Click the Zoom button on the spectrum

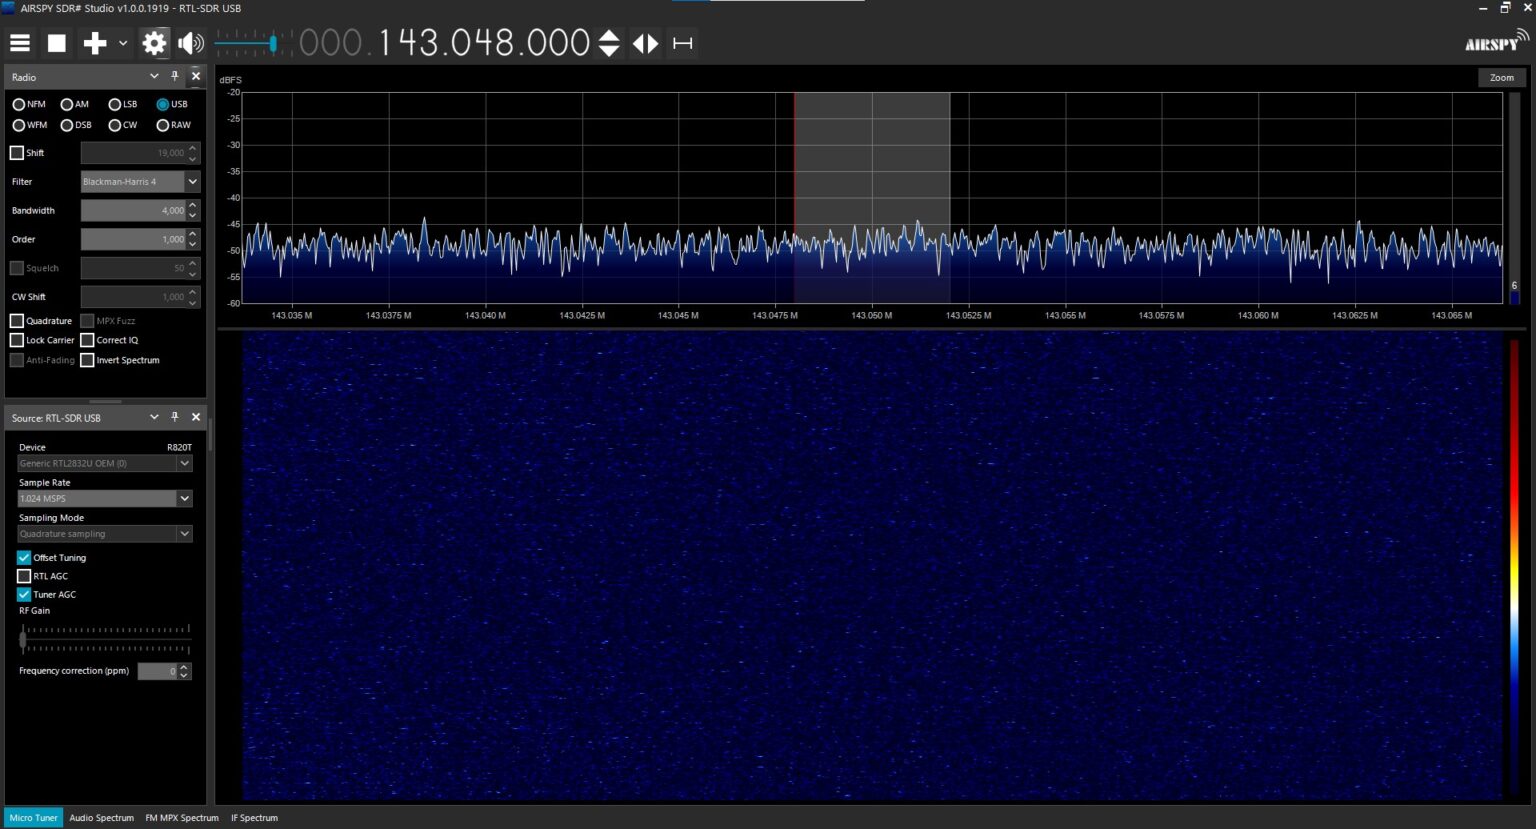[x=1501, y=77]
